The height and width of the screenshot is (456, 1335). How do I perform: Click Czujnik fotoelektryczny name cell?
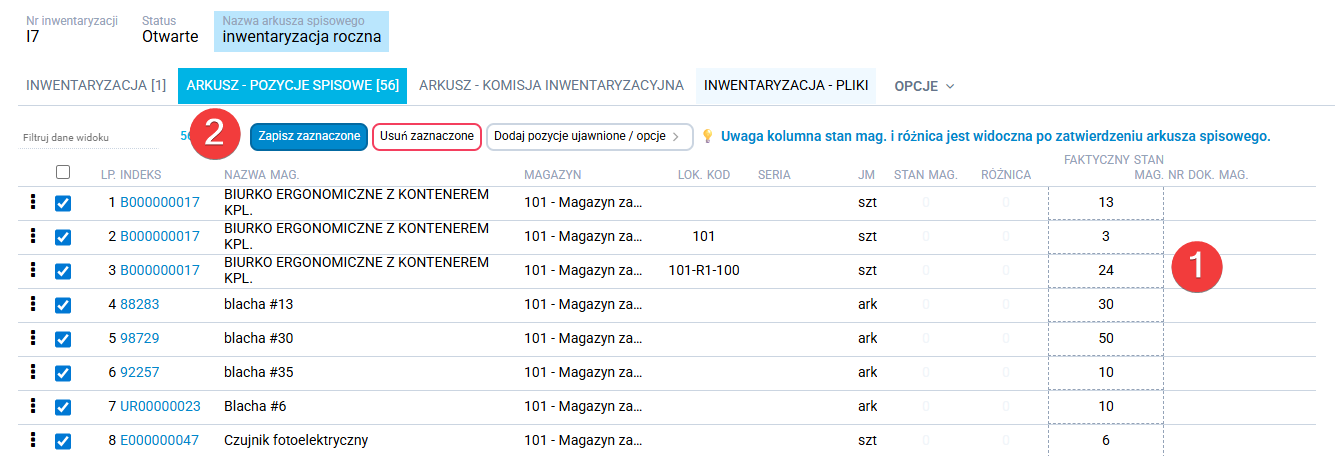[x=297, y=440]
